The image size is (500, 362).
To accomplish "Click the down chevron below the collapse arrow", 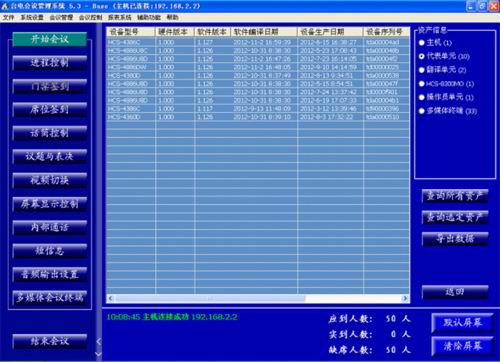I will [98, 354].
